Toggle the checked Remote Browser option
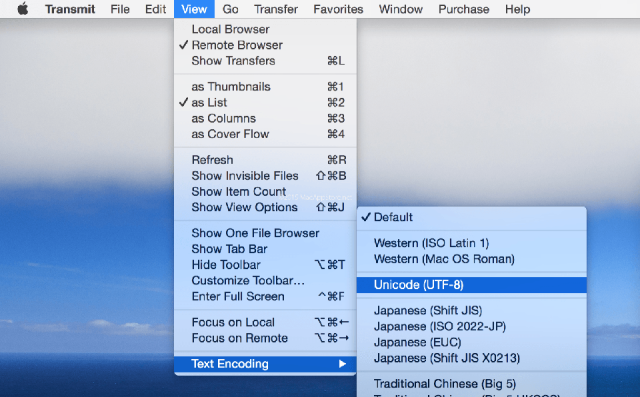The height and width of the screenshot is (397, 640). coord(265,45)
